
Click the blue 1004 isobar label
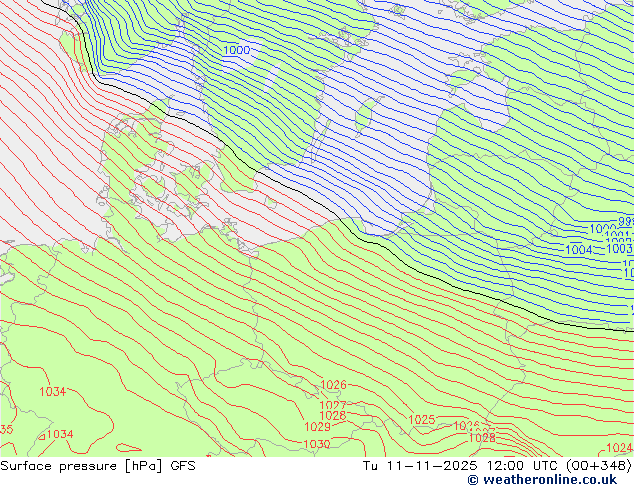point(579,249)
